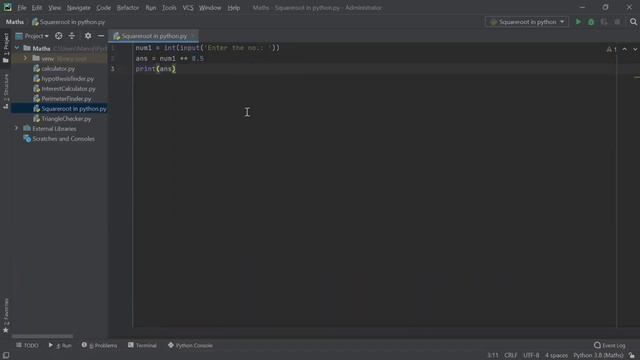Open Project pane settings gear
Image resolution: width=640 pixels, height=360 pixels.
[88, 36]
